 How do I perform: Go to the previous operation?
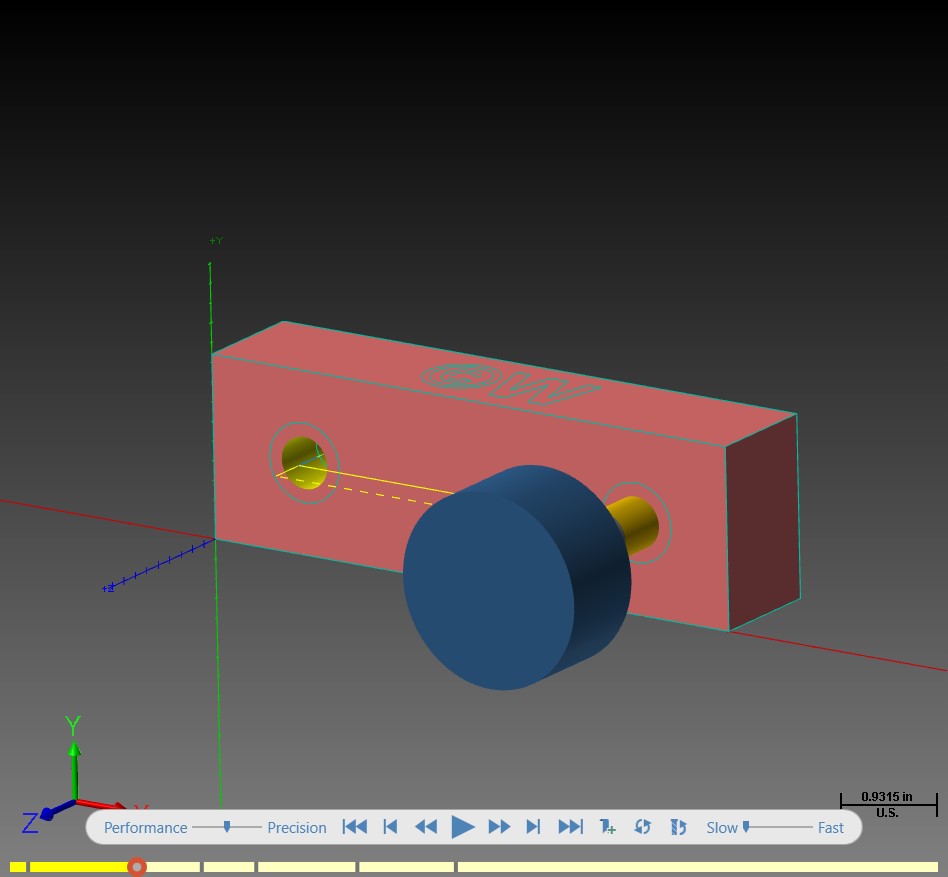pyautogui.click(x=391, y=827)
